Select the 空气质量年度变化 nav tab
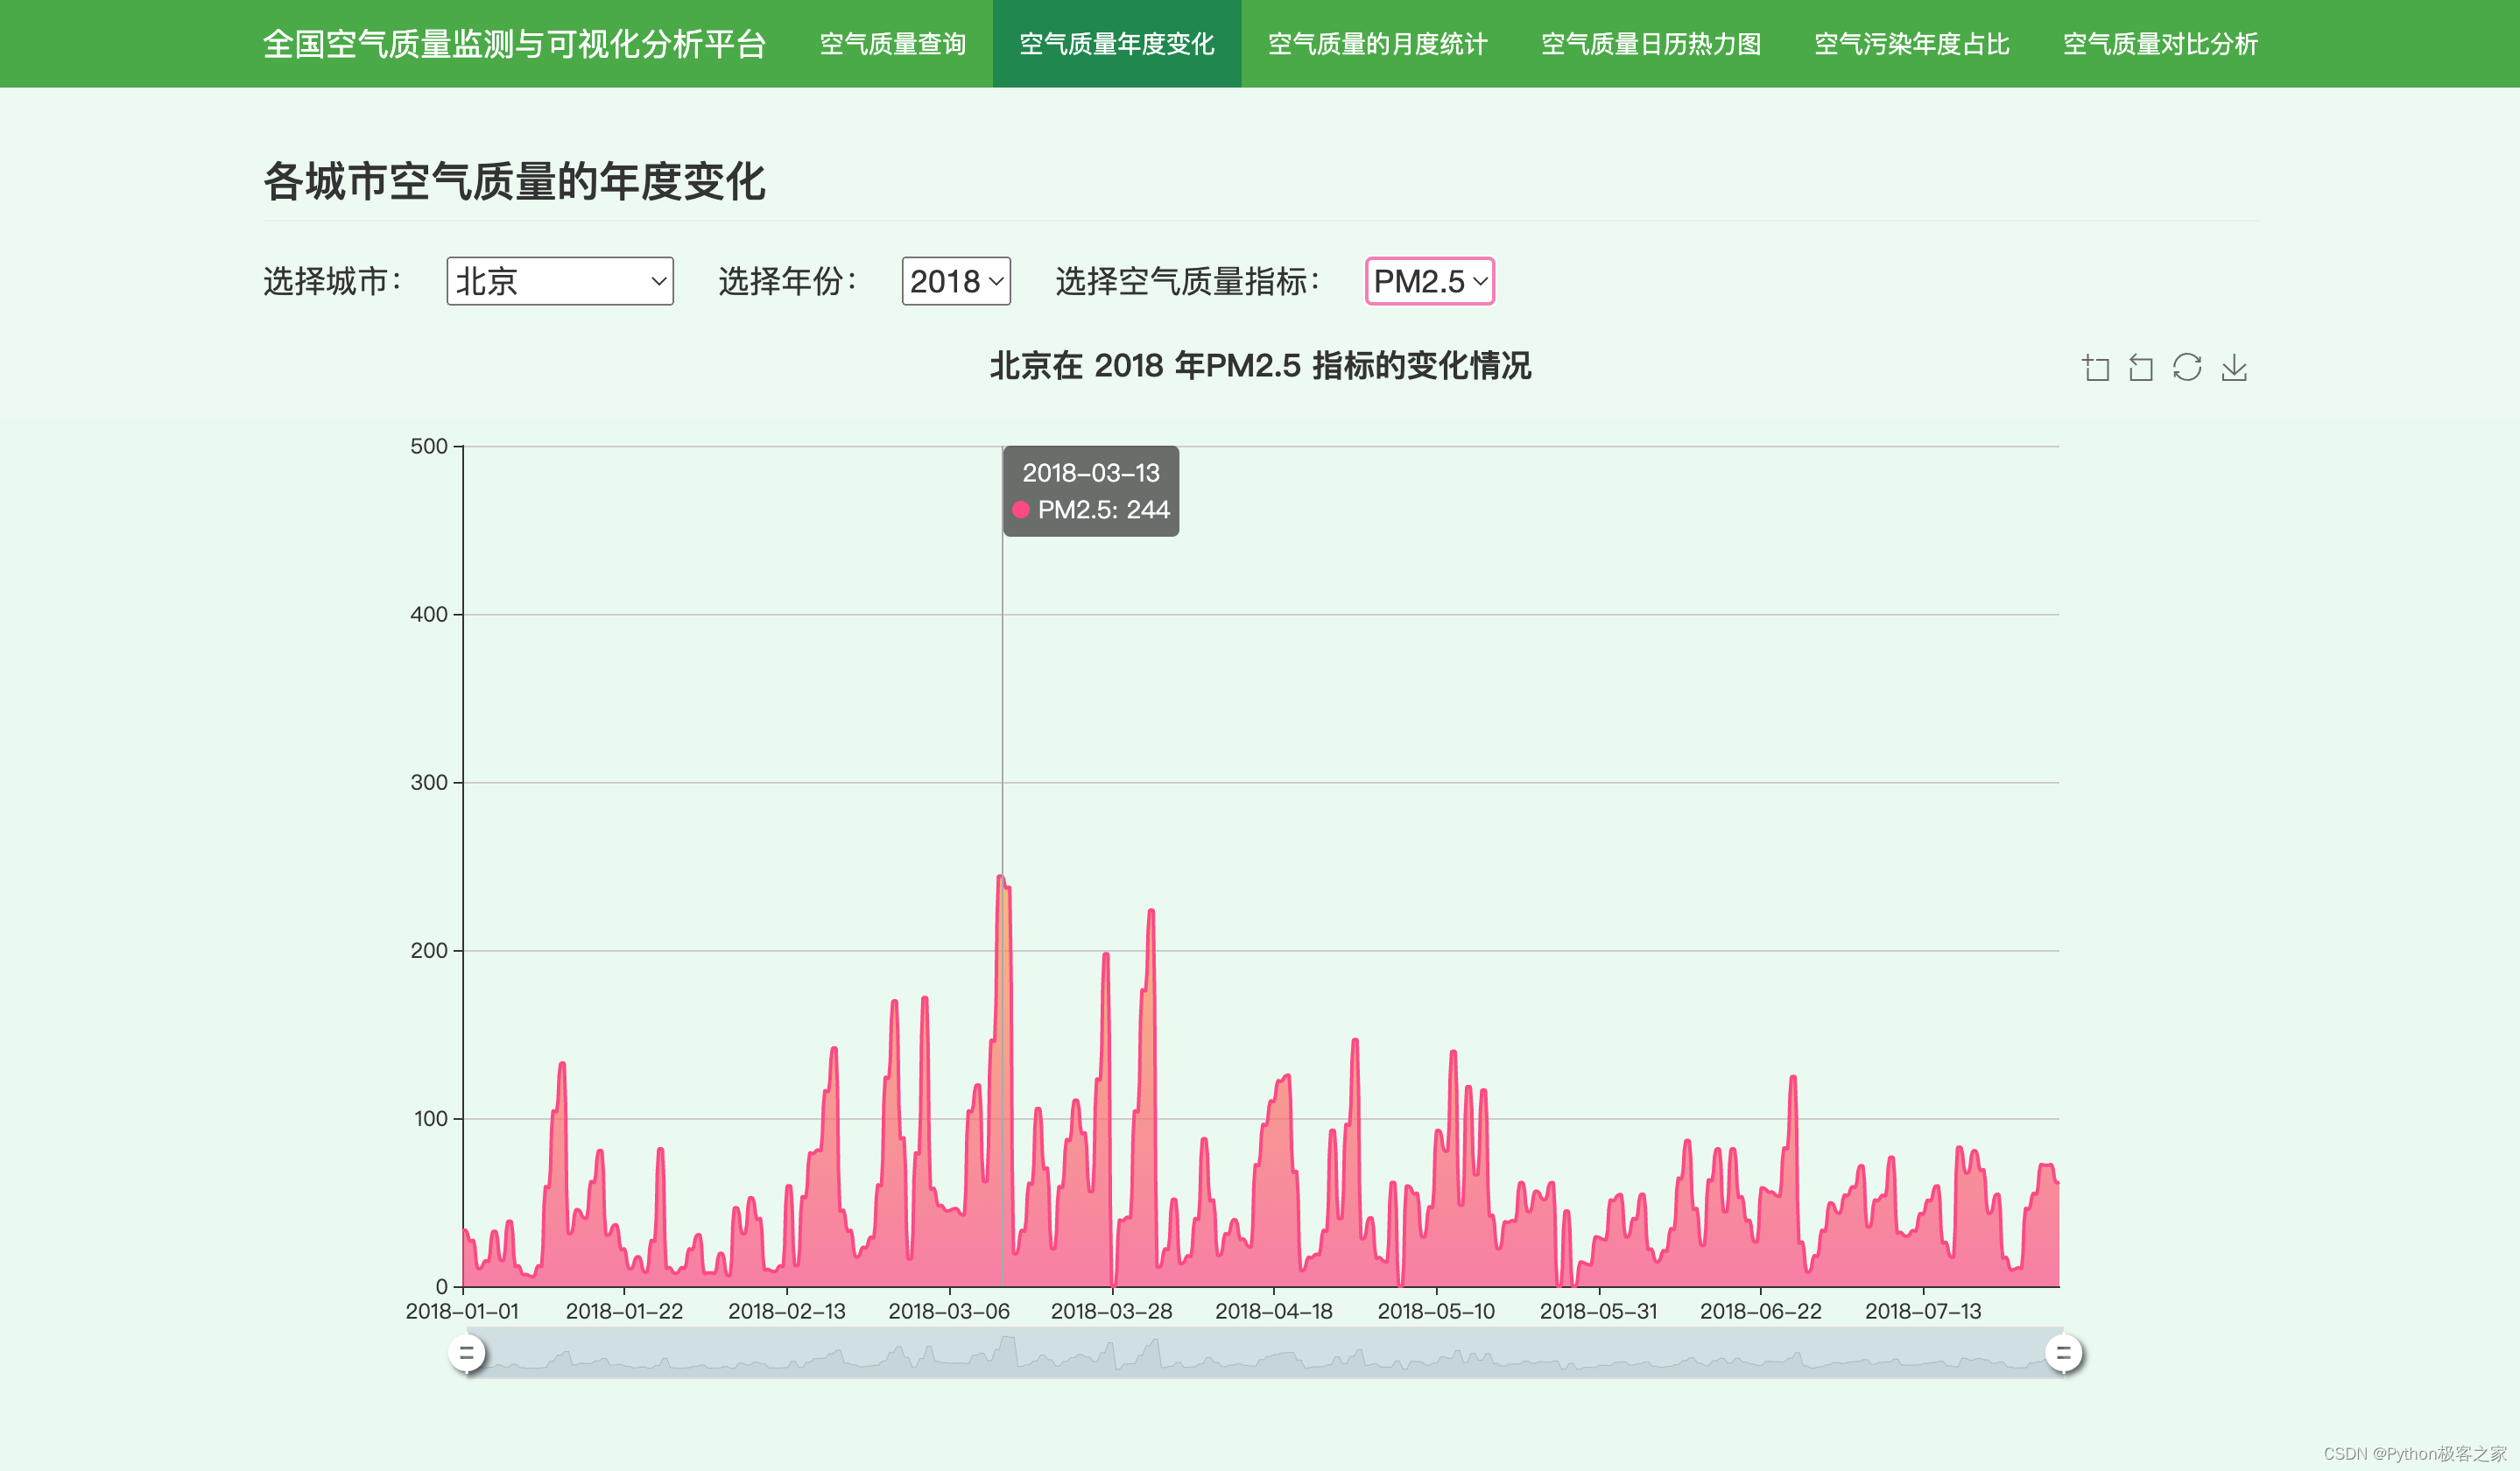The width and height of the screenshot is (2520, 1471). tap(1117, 44)
